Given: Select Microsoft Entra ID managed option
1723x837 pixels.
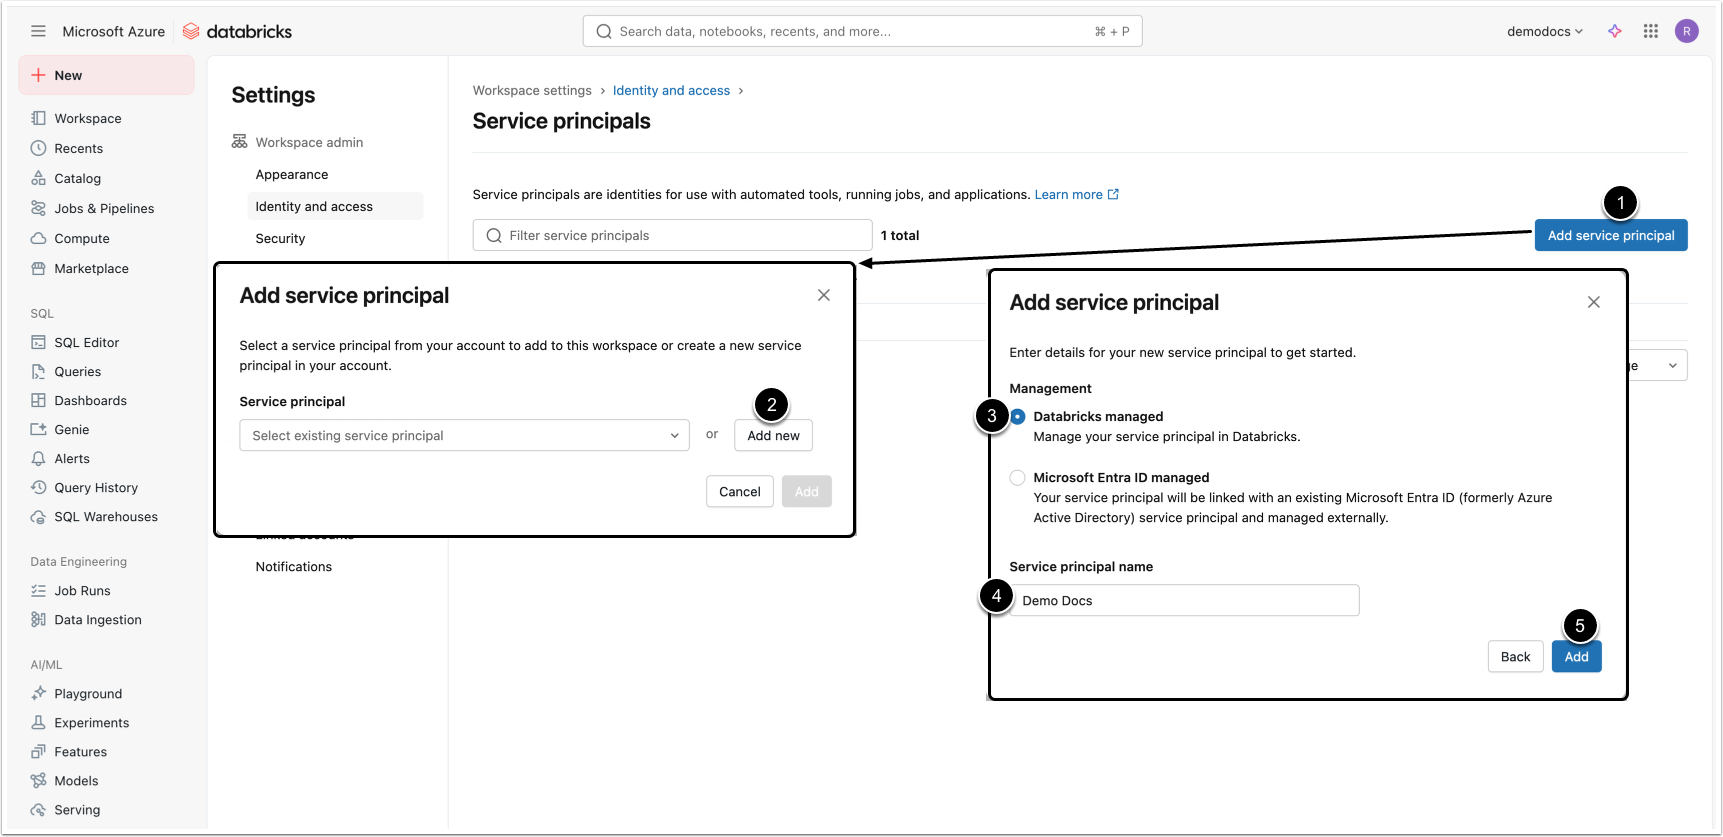Looking at the screenshot, I should (x=1018, y=478).
